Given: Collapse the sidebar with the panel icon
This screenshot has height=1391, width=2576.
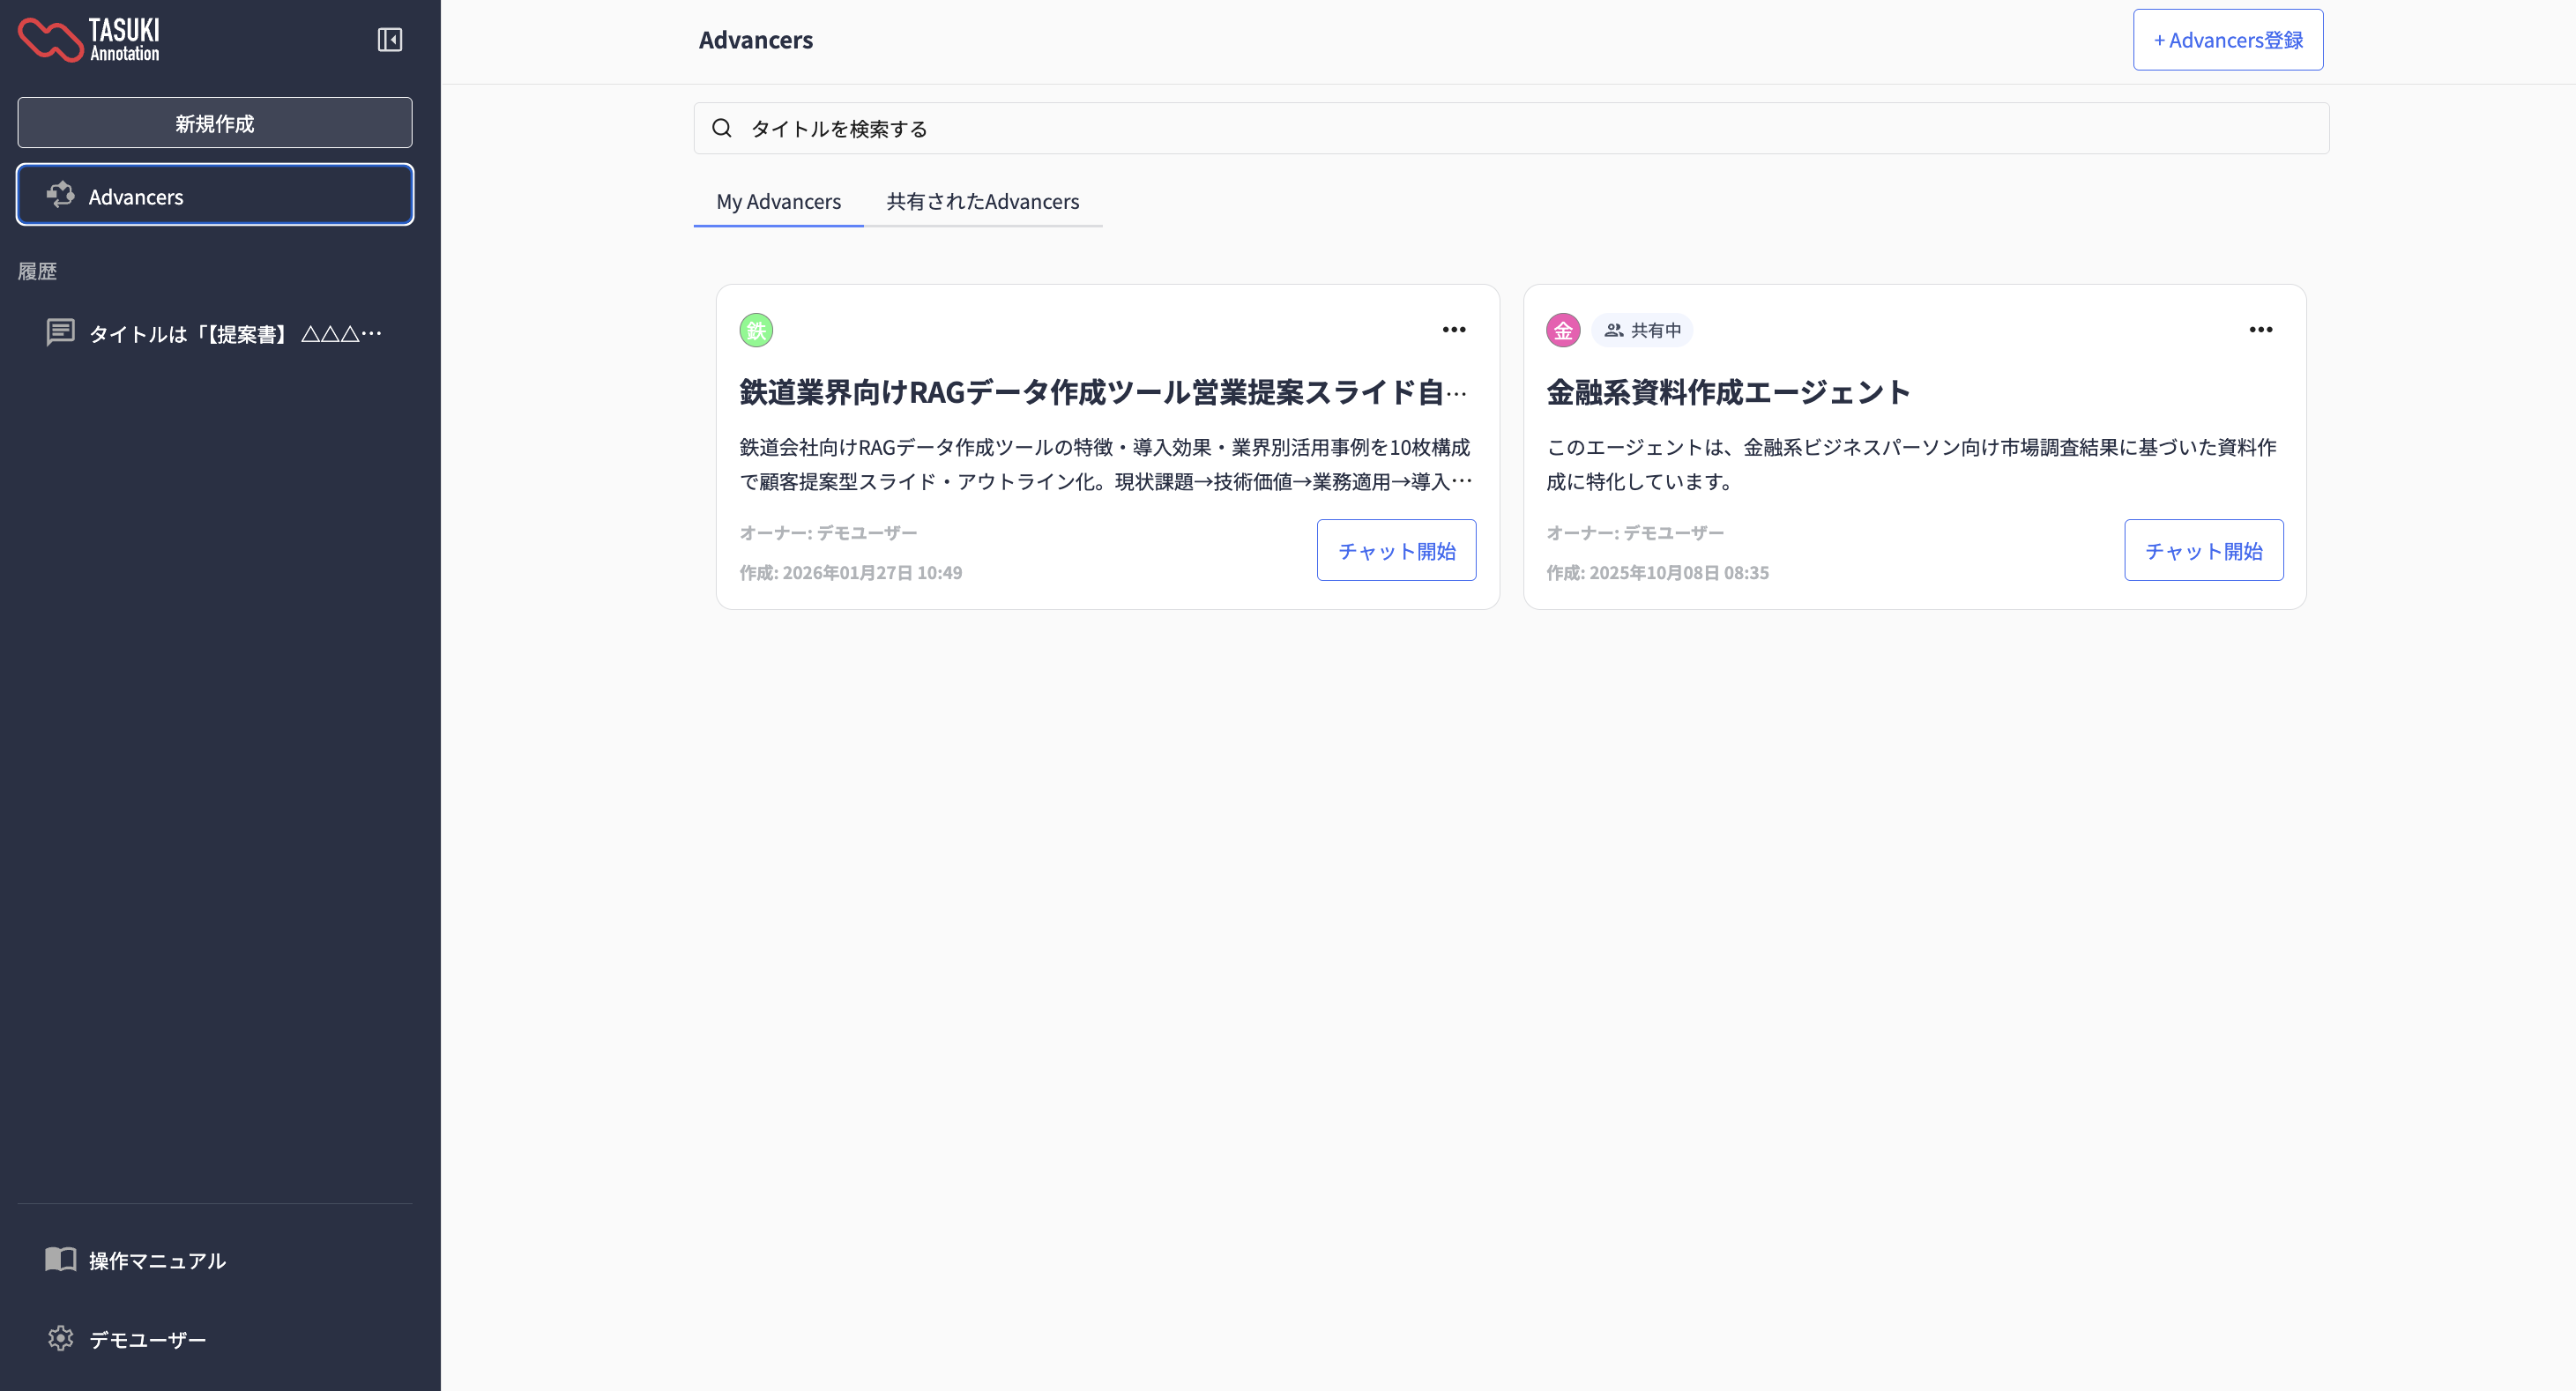Looking at the screenshot, I should pos(389,40).
